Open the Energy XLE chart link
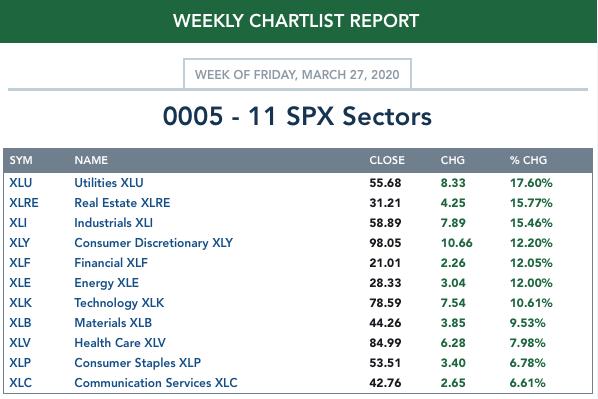The image size is (598, 399). (106, 283)
